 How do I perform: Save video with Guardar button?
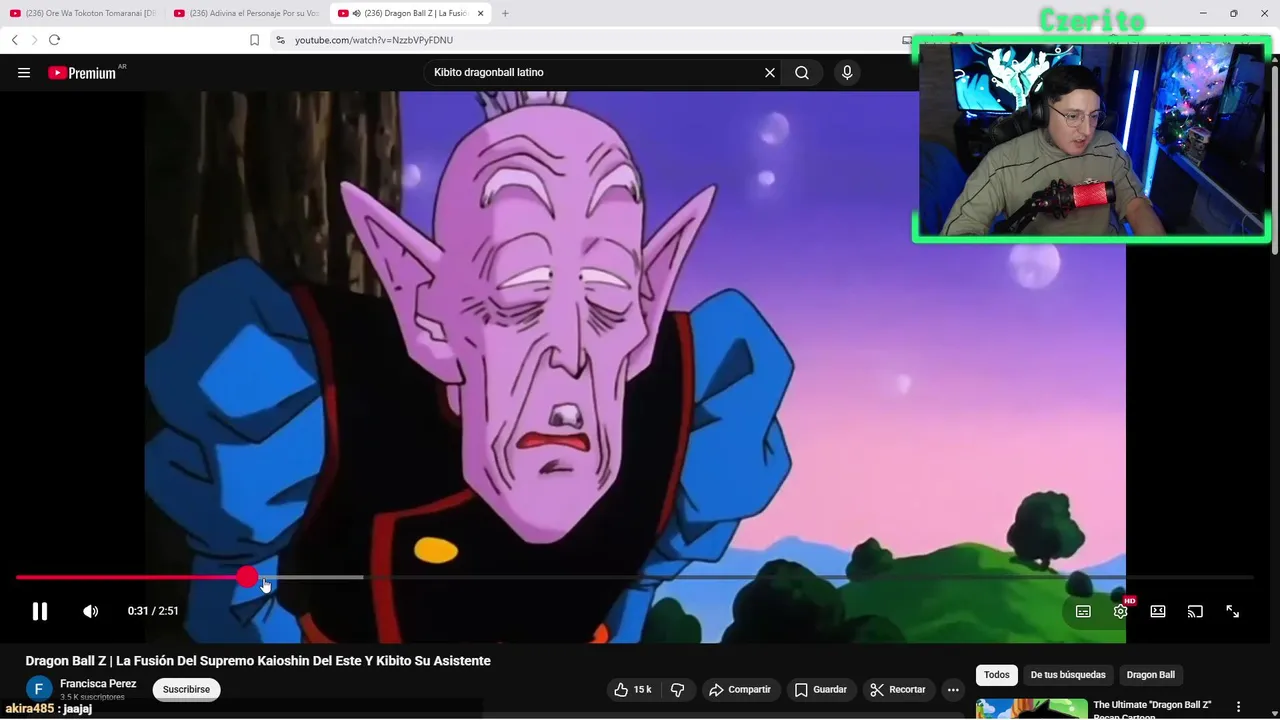tap(821, 690)
